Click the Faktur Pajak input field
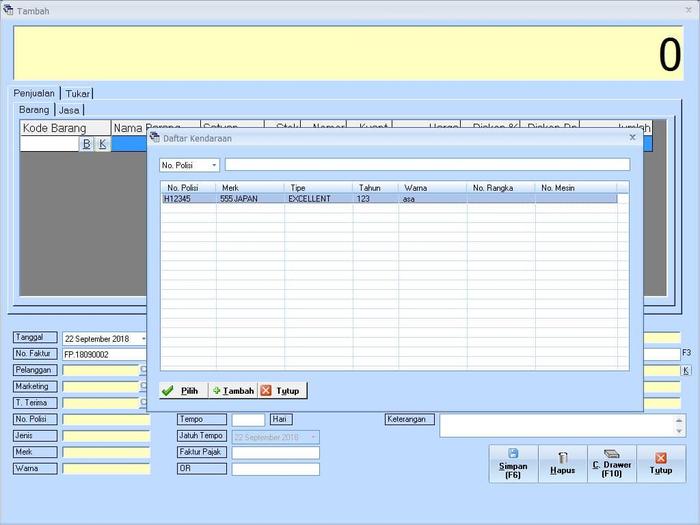Image resolution: width=700 pixels, height=525 pixels. [275, 452]
